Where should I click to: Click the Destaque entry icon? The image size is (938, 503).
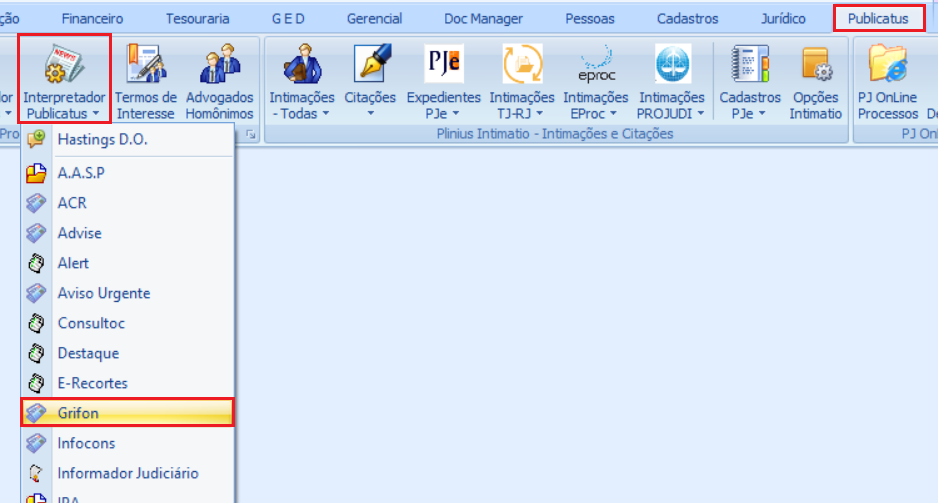pyautogui.click(x=36, y=353)
